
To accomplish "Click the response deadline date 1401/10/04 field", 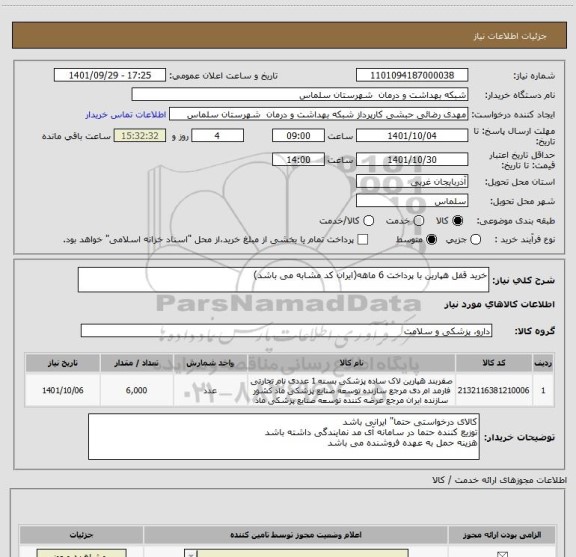I will (412, 136).
